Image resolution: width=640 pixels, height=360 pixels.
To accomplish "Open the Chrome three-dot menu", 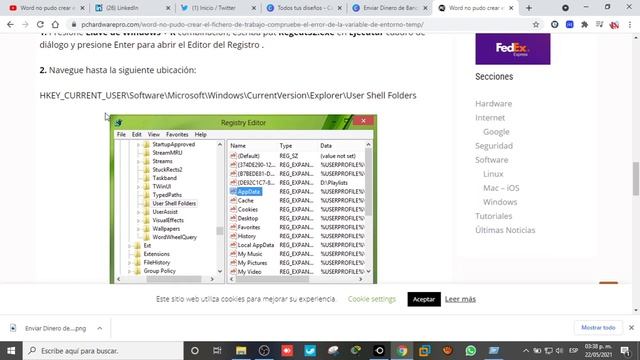I will click(630, 24).
